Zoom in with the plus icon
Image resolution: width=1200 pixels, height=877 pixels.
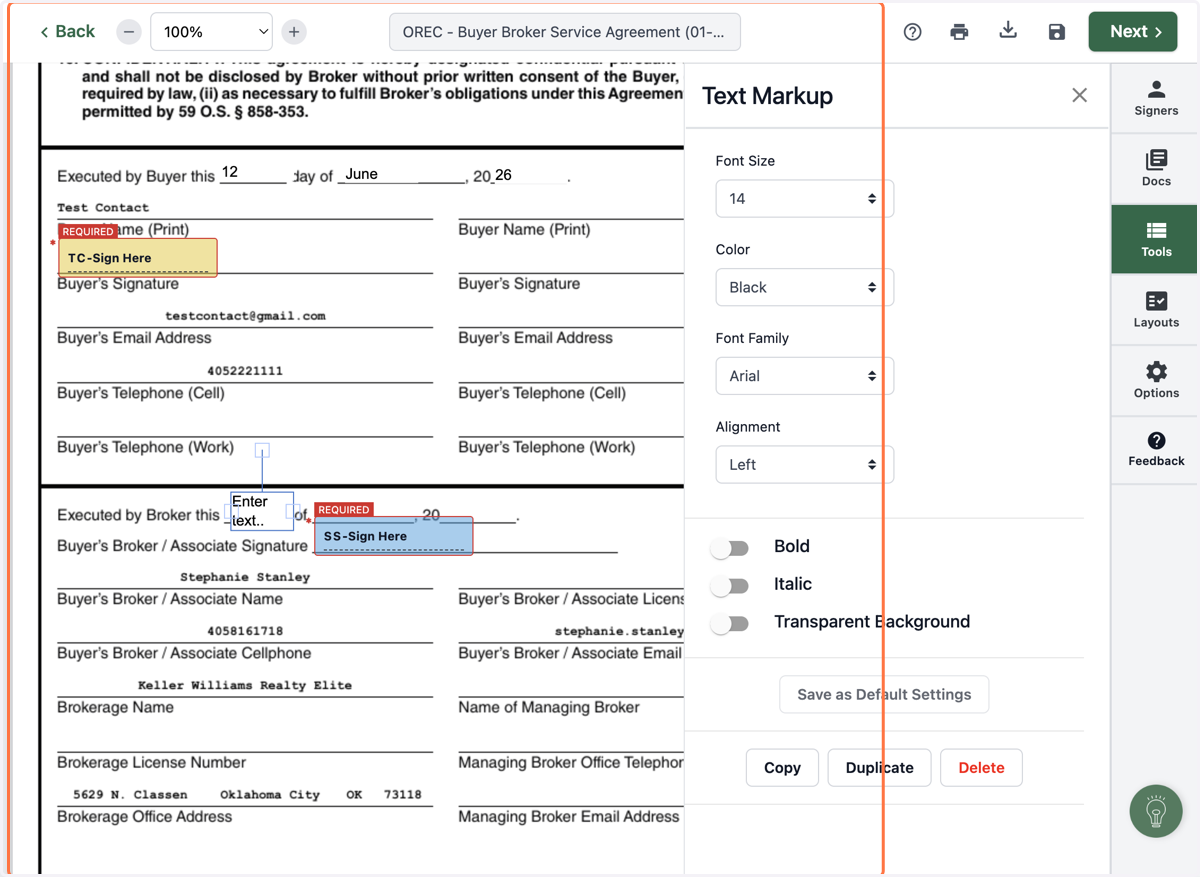coord(294,32)
